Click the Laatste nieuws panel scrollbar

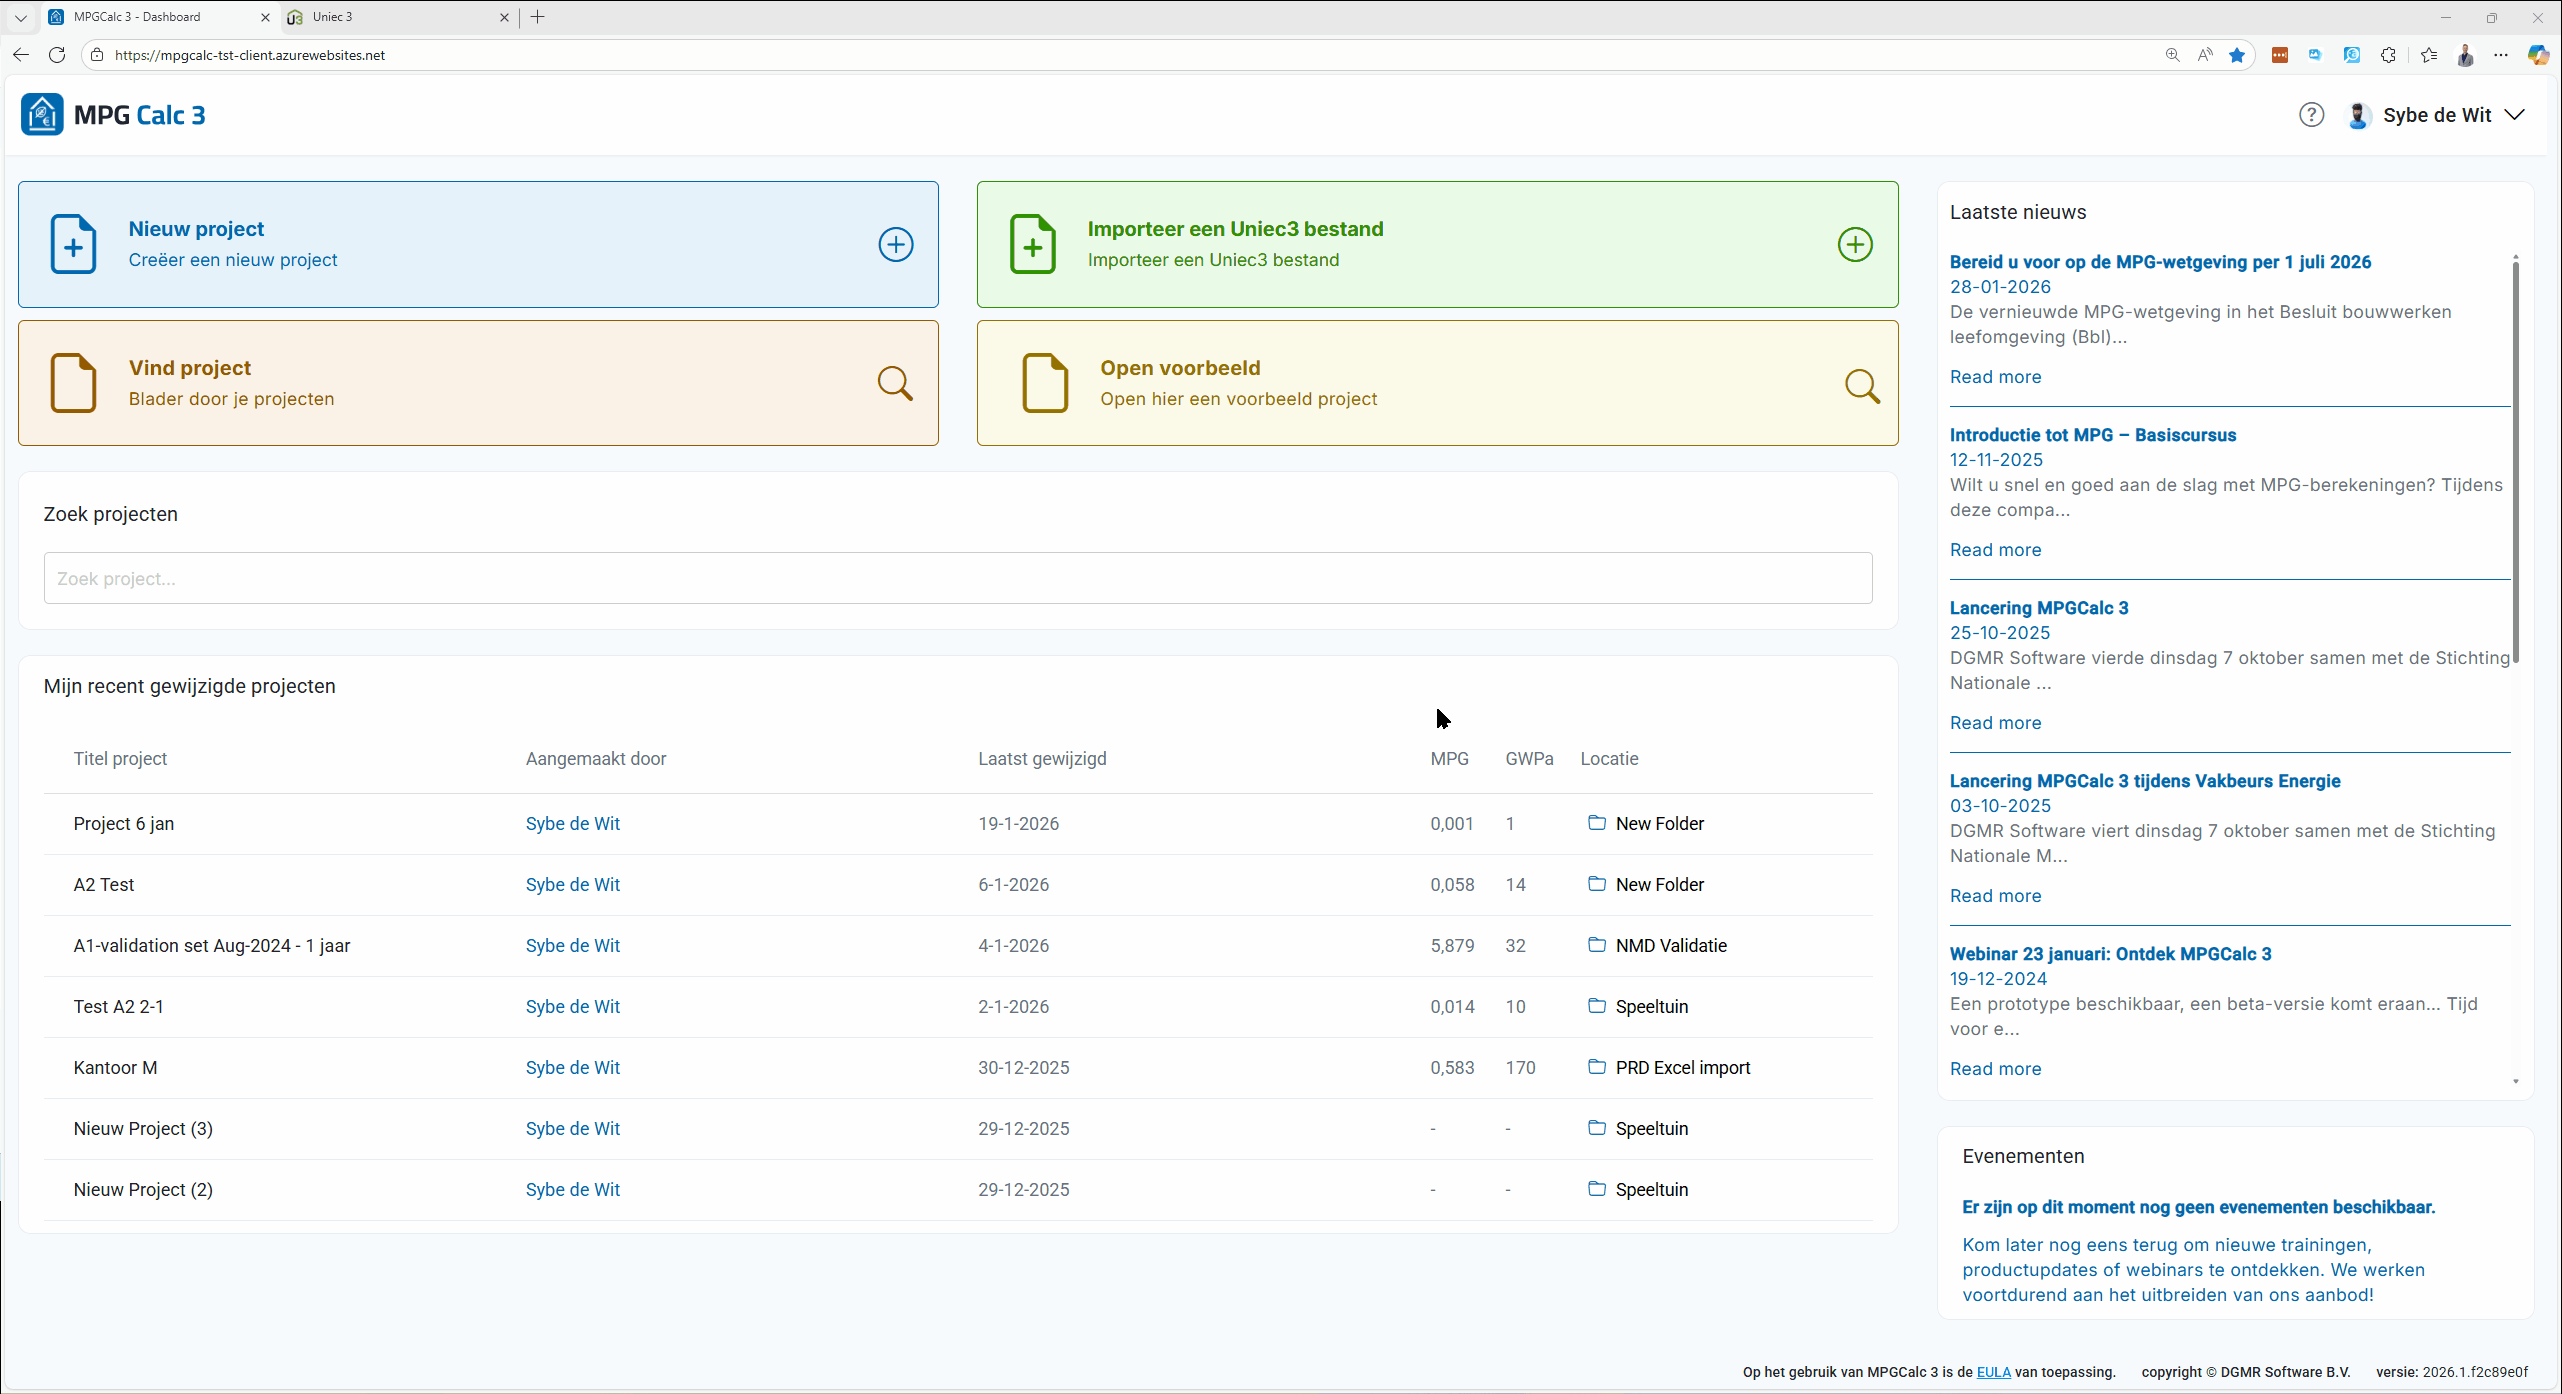(x=2515, y=460)
